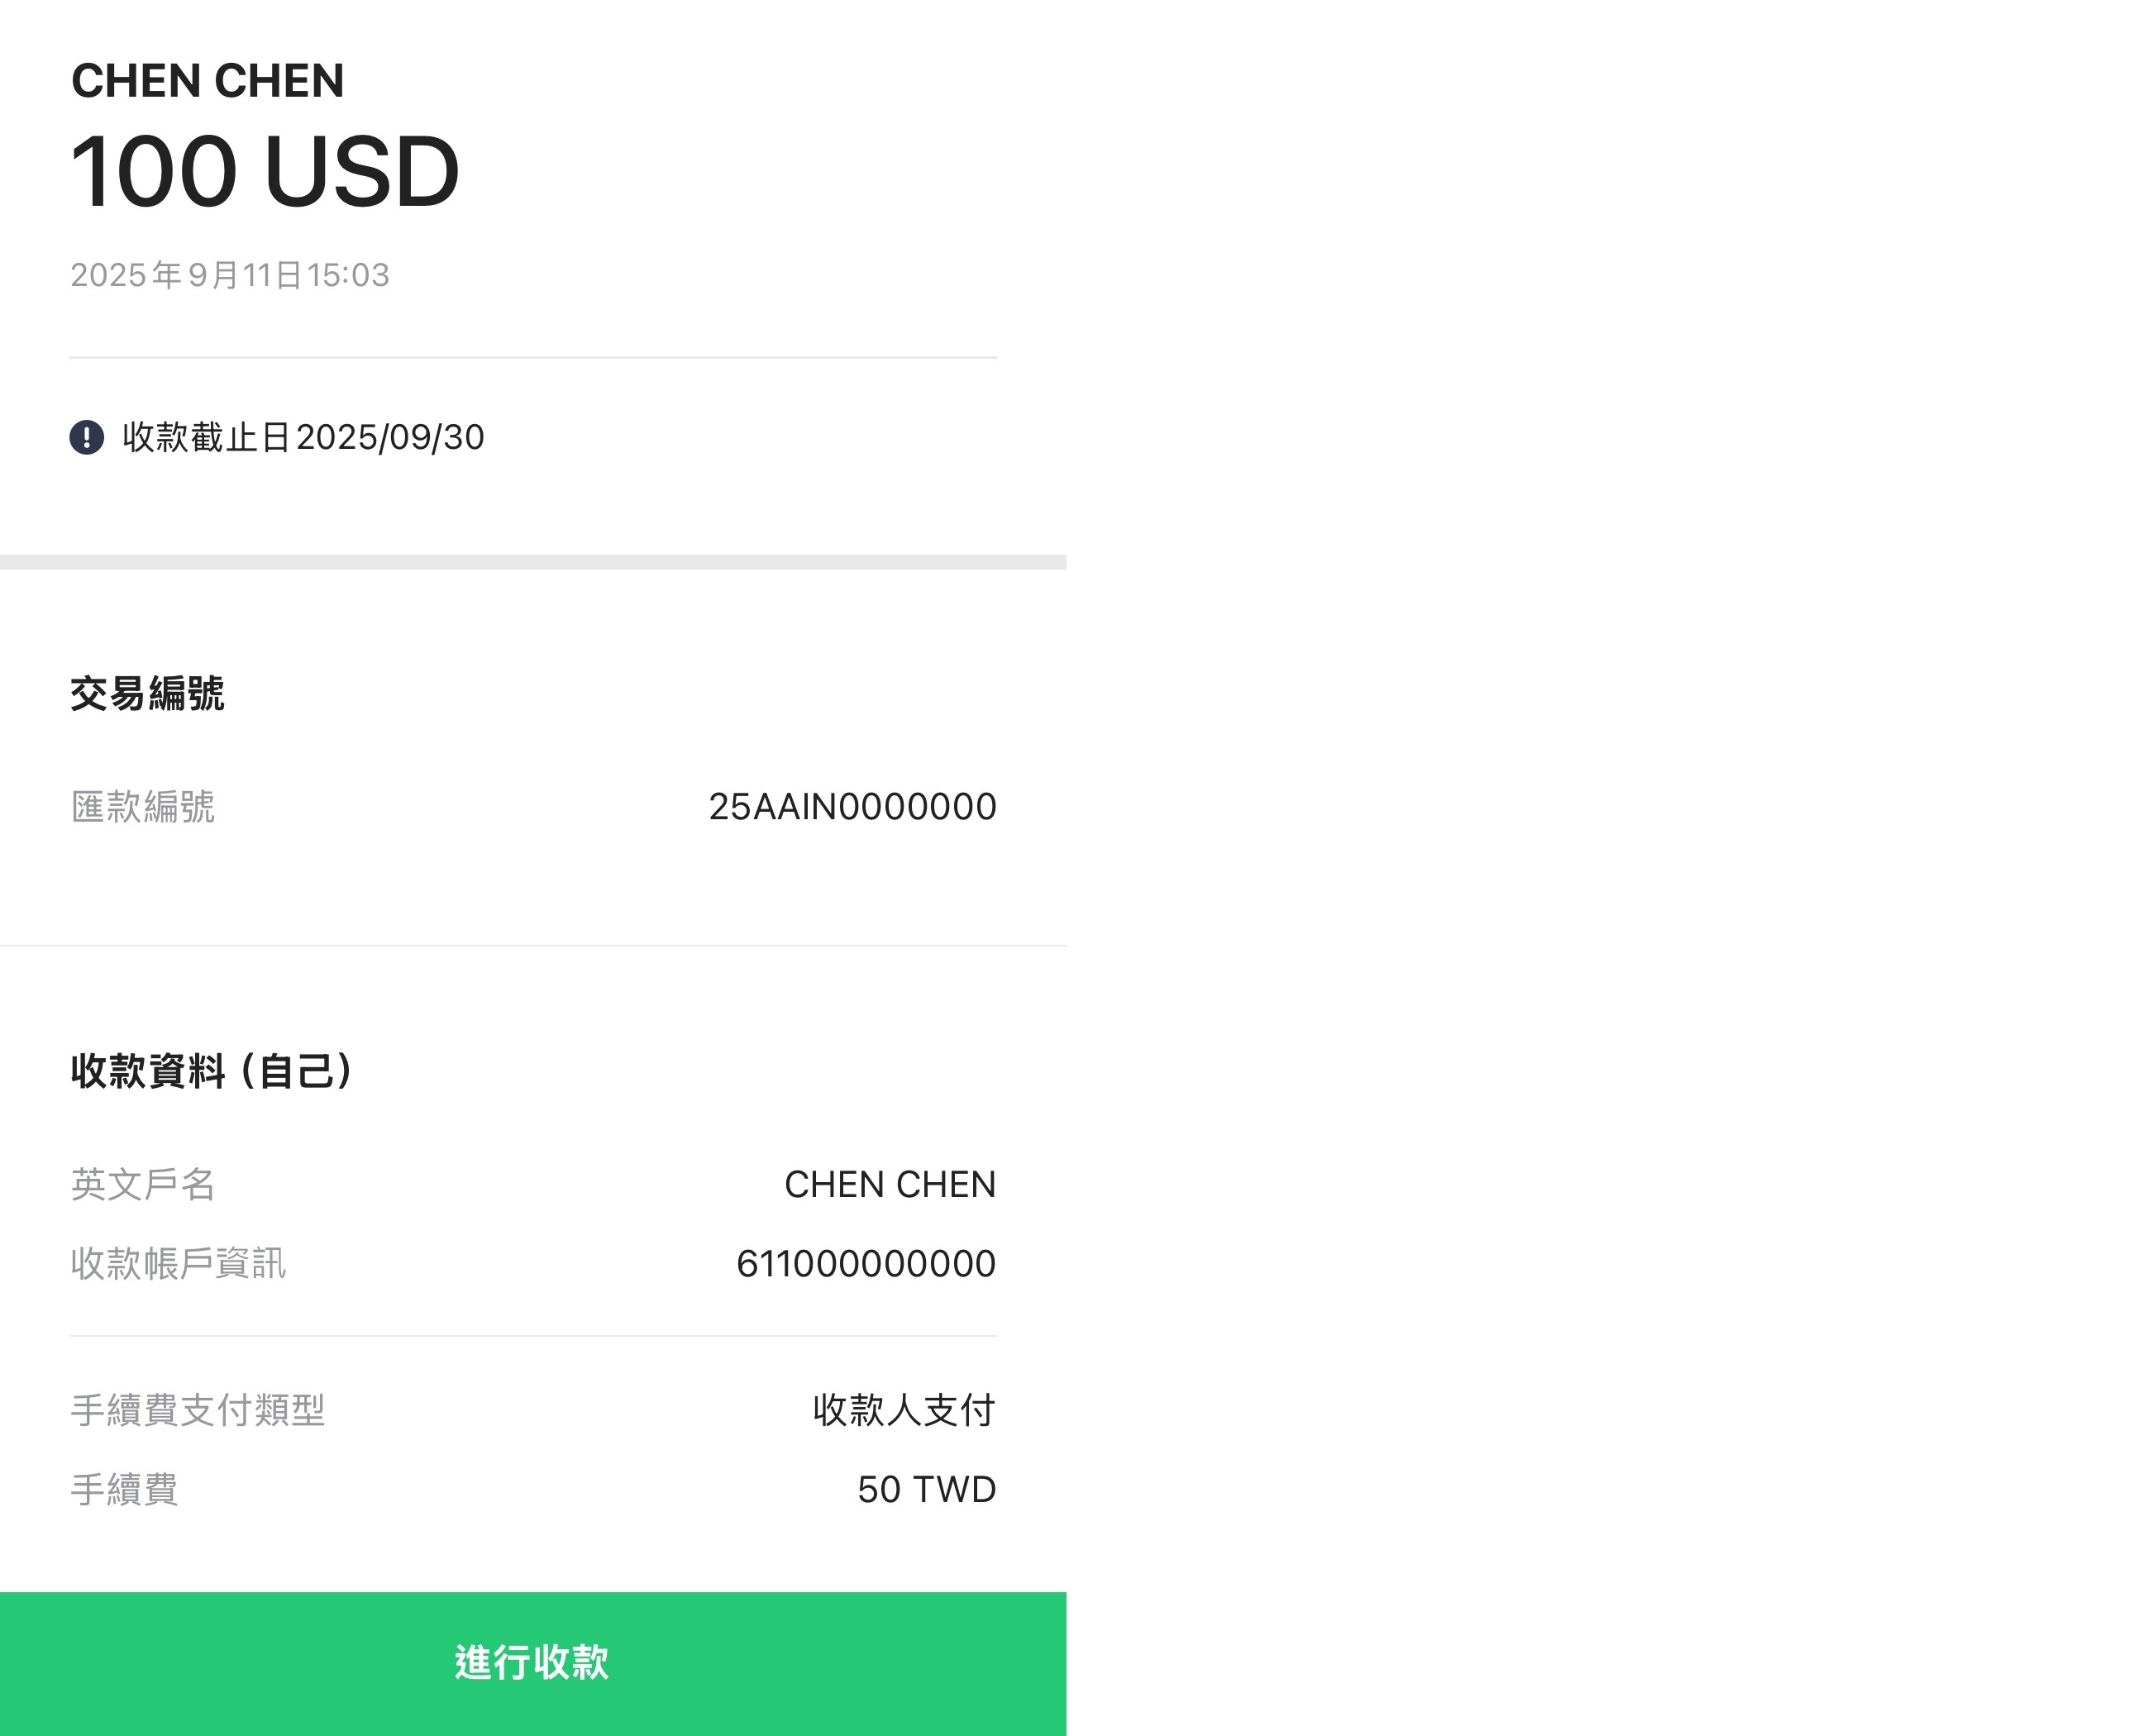This screenshot has height=1736, width=2133.
Task: Click the 收款截止日2025/09/30 notice text
Action: pyautogui.click(x=303, y=437)
